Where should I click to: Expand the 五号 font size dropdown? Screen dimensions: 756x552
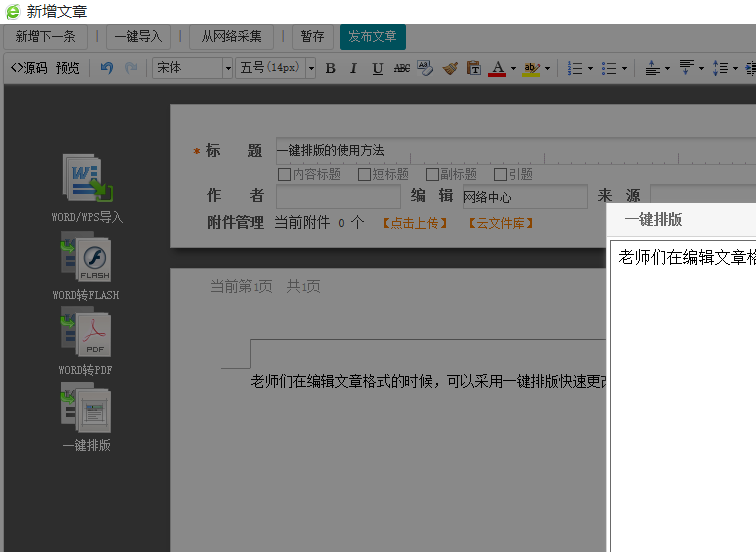[310, 68]
